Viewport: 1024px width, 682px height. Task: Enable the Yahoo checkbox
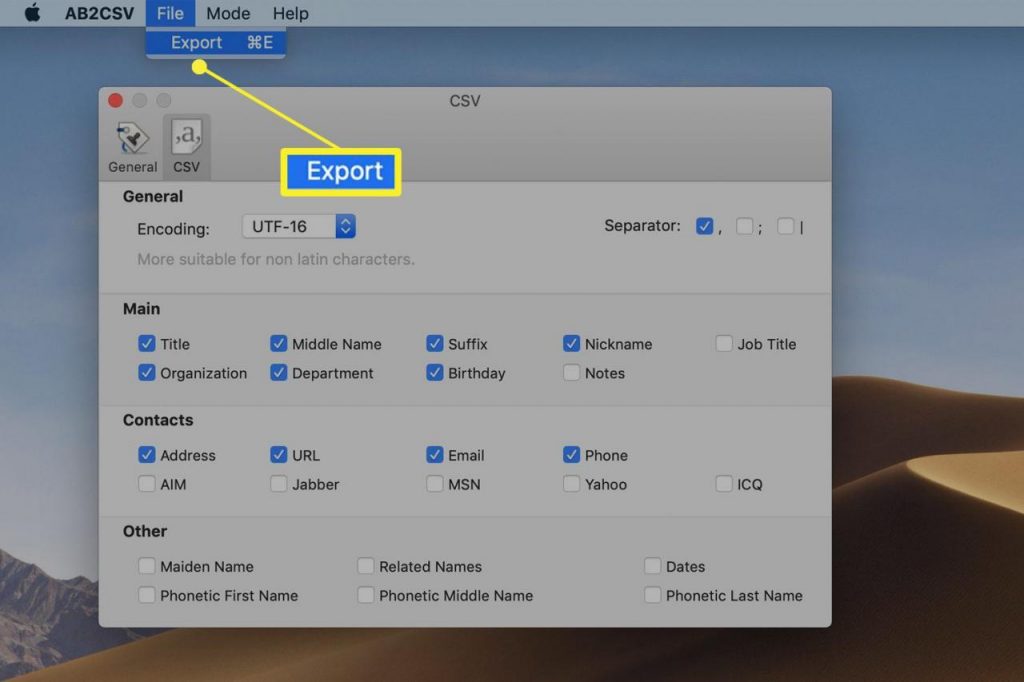571,484
